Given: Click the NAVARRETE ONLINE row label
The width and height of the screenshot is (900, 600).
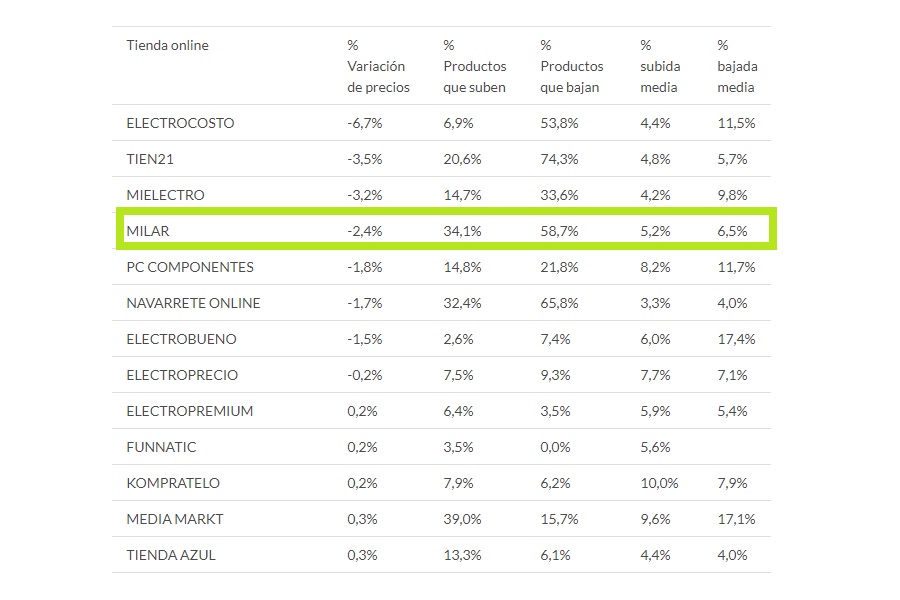Looking at the screenshot, I should click(193, 303).
